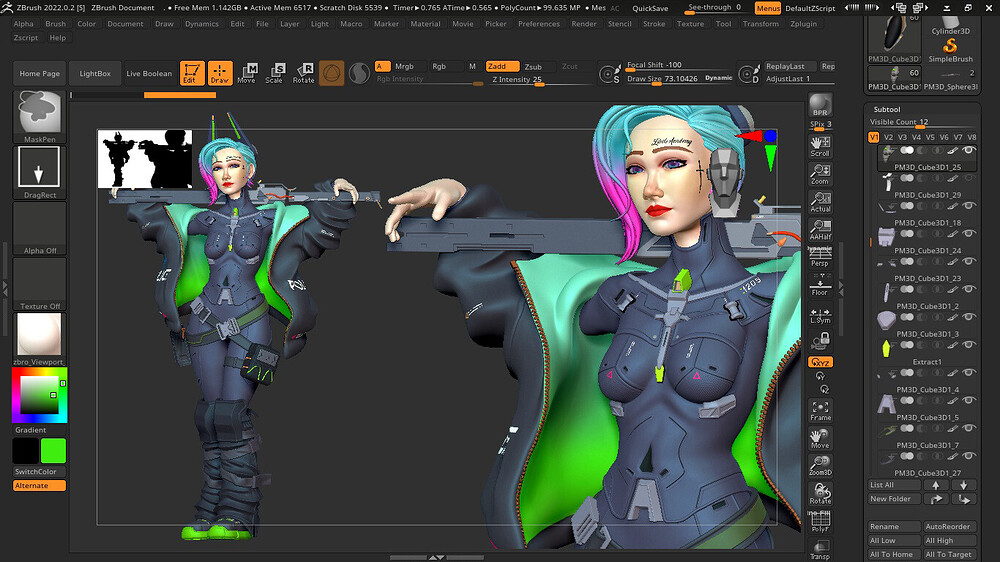1000x562 pixels.
Task: Hide the PM3D_Cube3D1_25 subtool via its eye
Action: (x=969, y=151)
